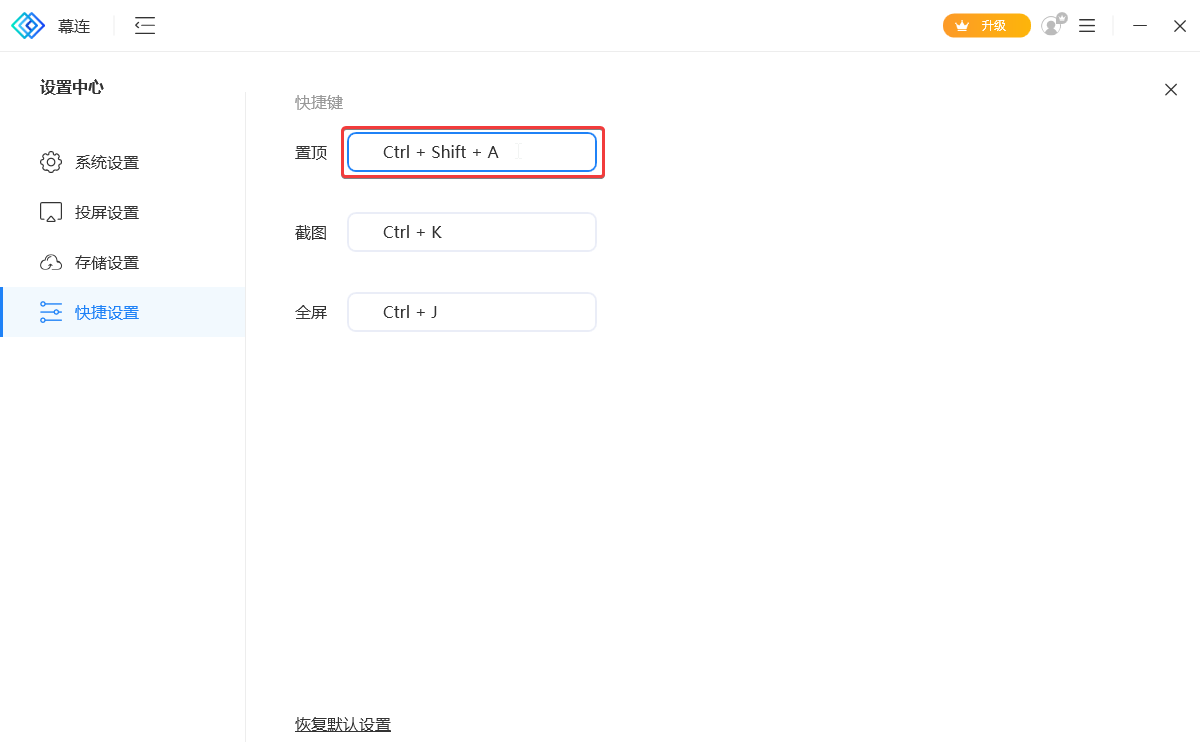This screenshot has height=742, width=1200.
Task: Click the orange 升级 upgrade button
Action: [986, 26]
